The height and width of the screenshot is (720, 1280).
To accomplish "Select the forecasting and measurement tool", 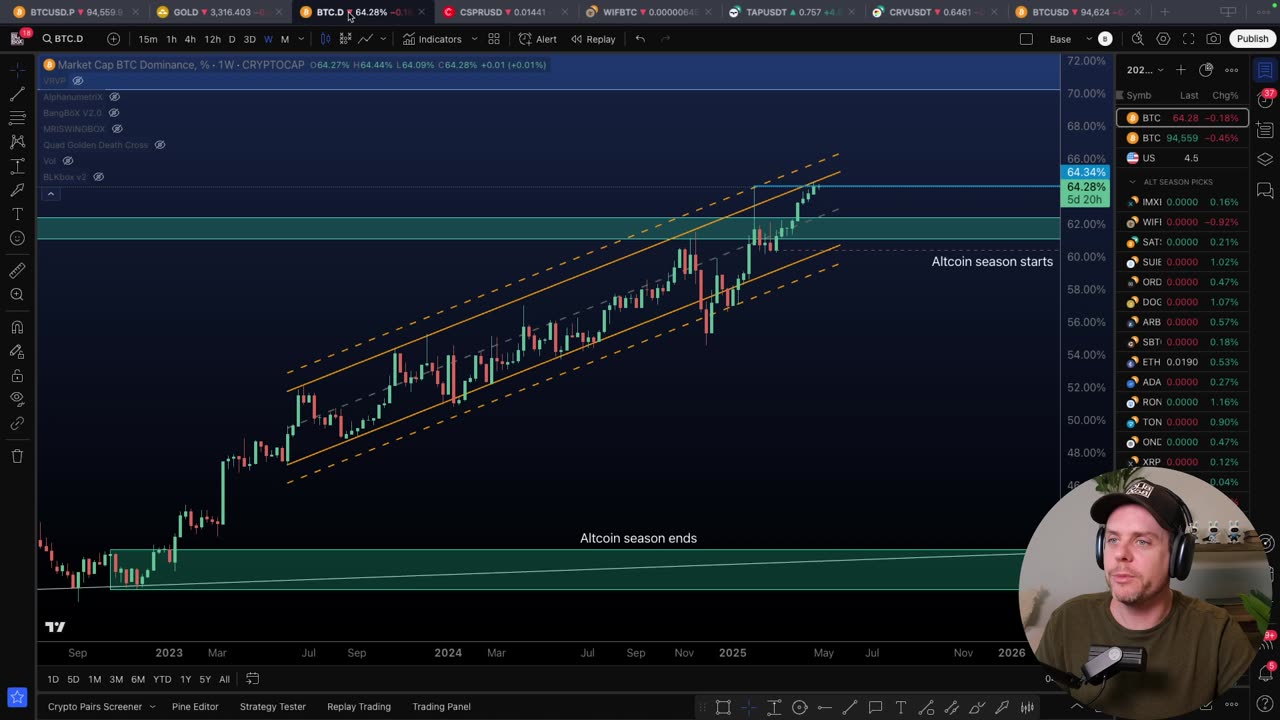I will click(x=17, y=166).
